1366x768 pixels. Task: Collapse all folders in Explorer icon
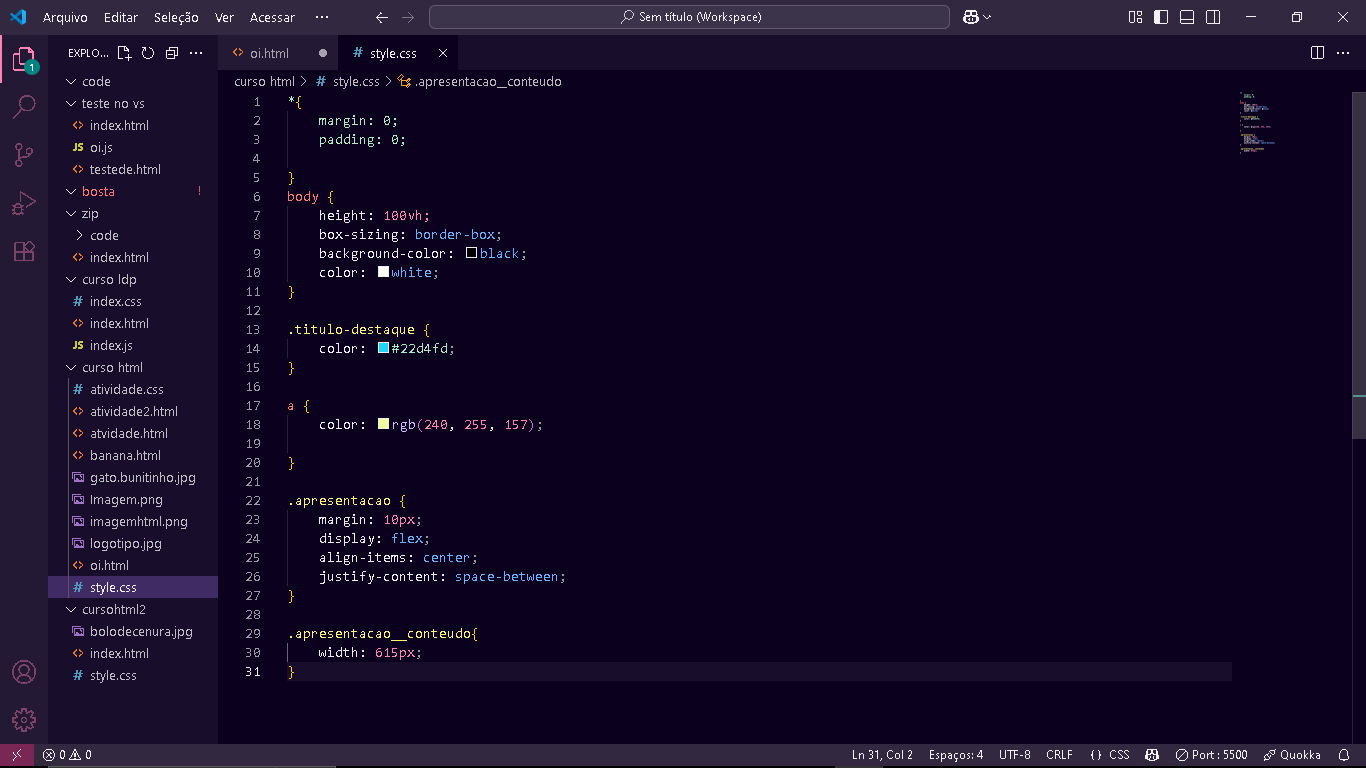coord(172,53)
